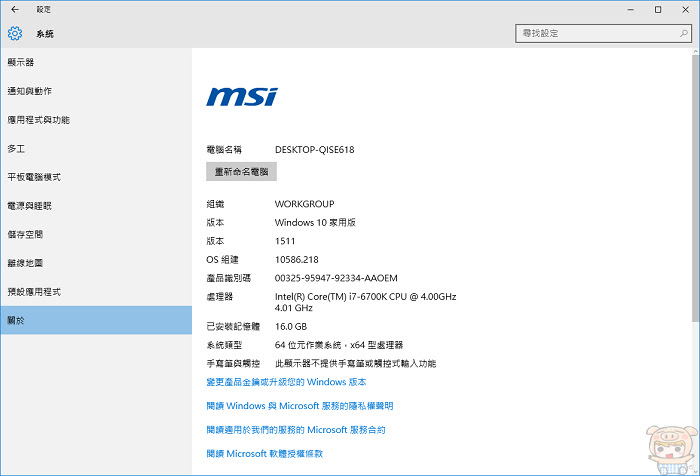Click the back arrow in the title bar

tap(15, 9)
